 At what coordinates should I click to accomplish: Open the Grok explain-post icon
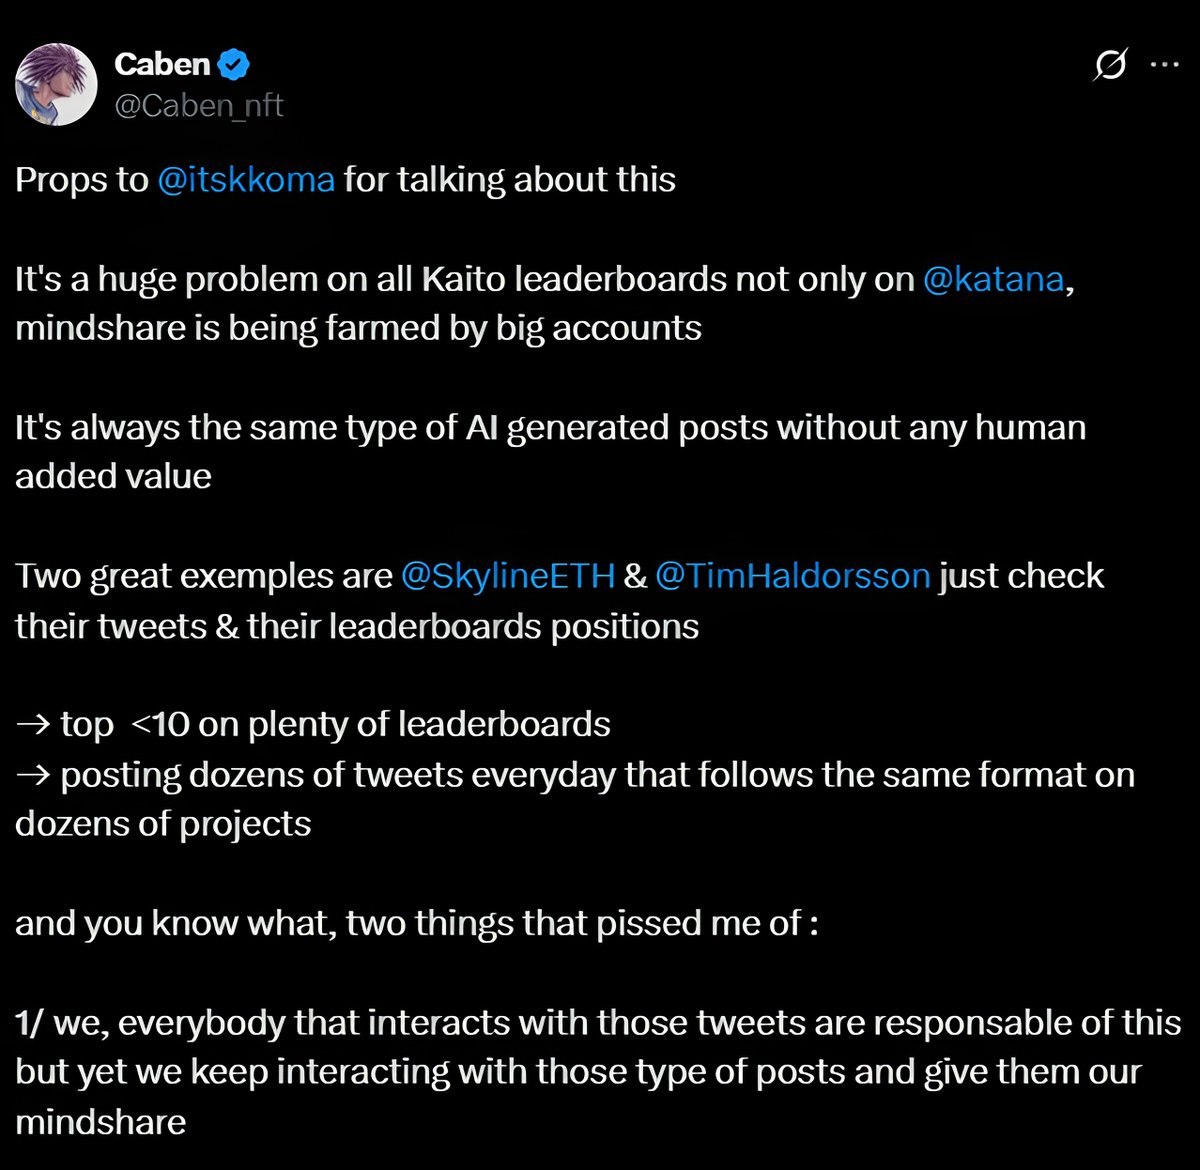click(1111, 65)
